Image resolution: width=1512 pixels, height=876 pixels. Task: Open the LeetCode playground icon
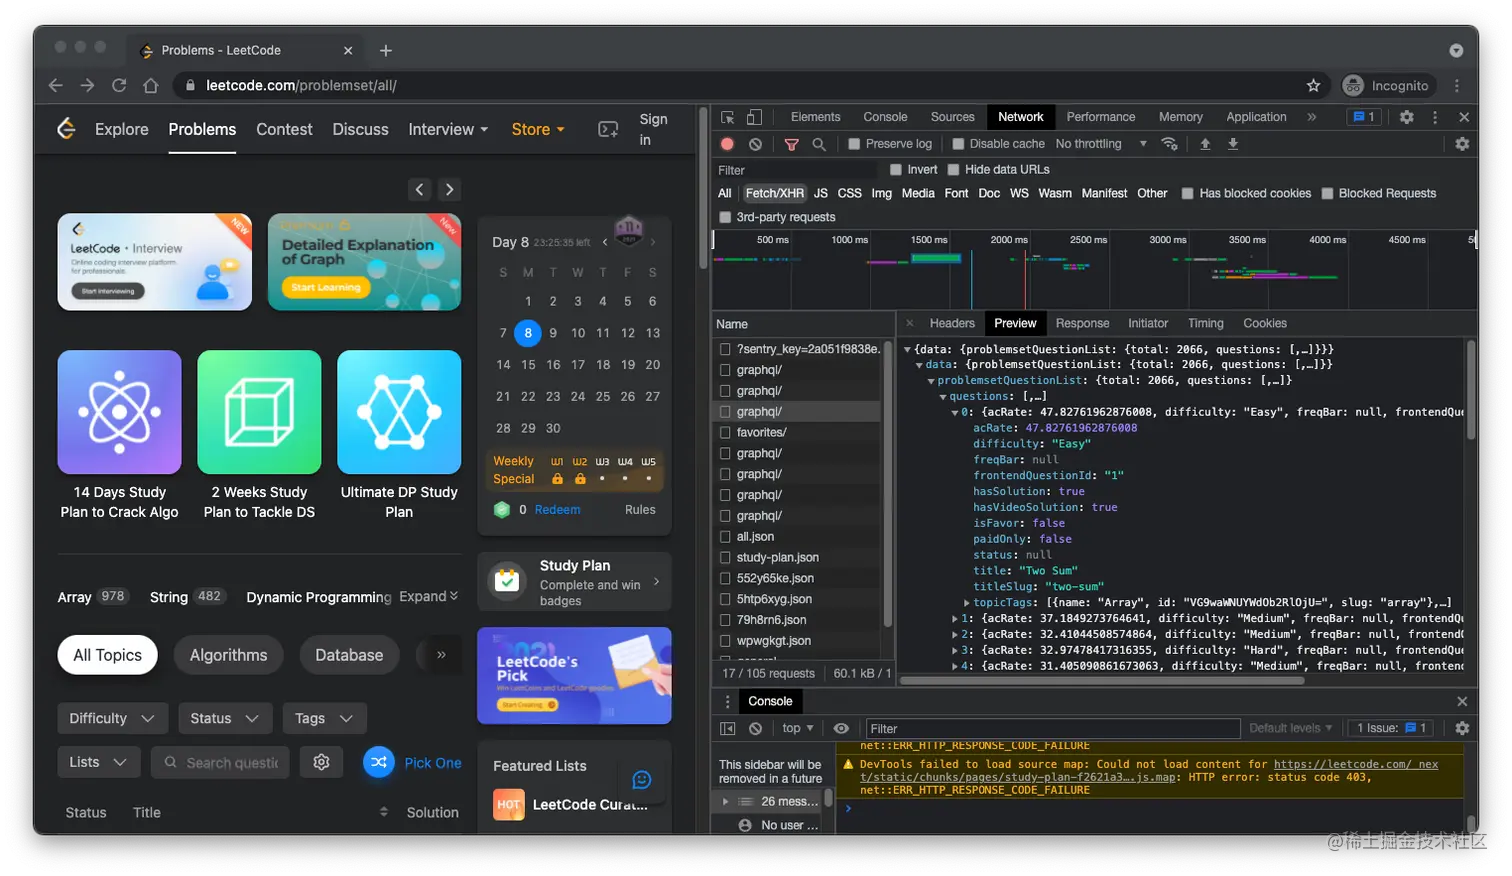[x=608, y=129]
